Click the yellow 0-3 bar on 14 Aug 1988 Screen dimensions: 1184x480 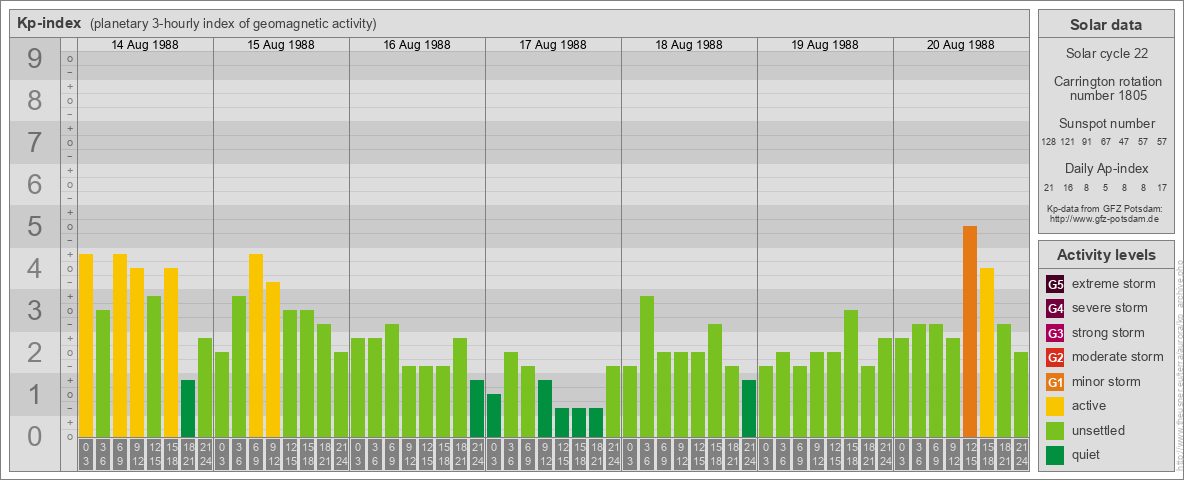(86, 346)
